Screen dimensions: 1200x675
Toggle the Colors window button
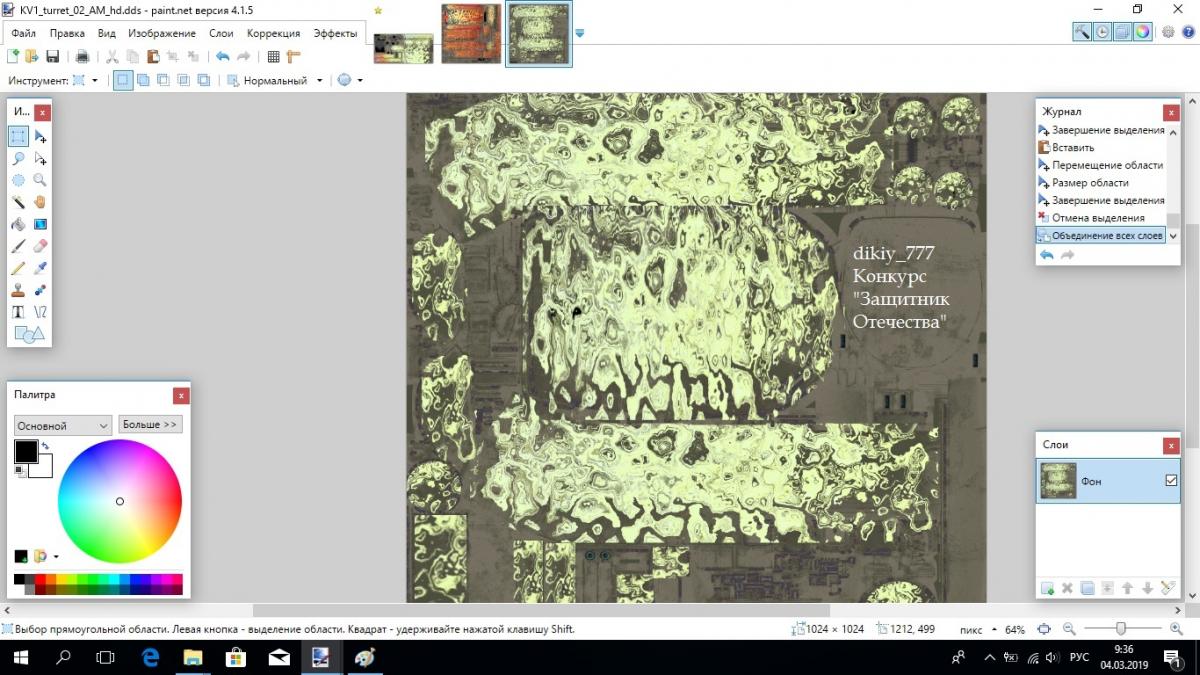pos(1142,32)
